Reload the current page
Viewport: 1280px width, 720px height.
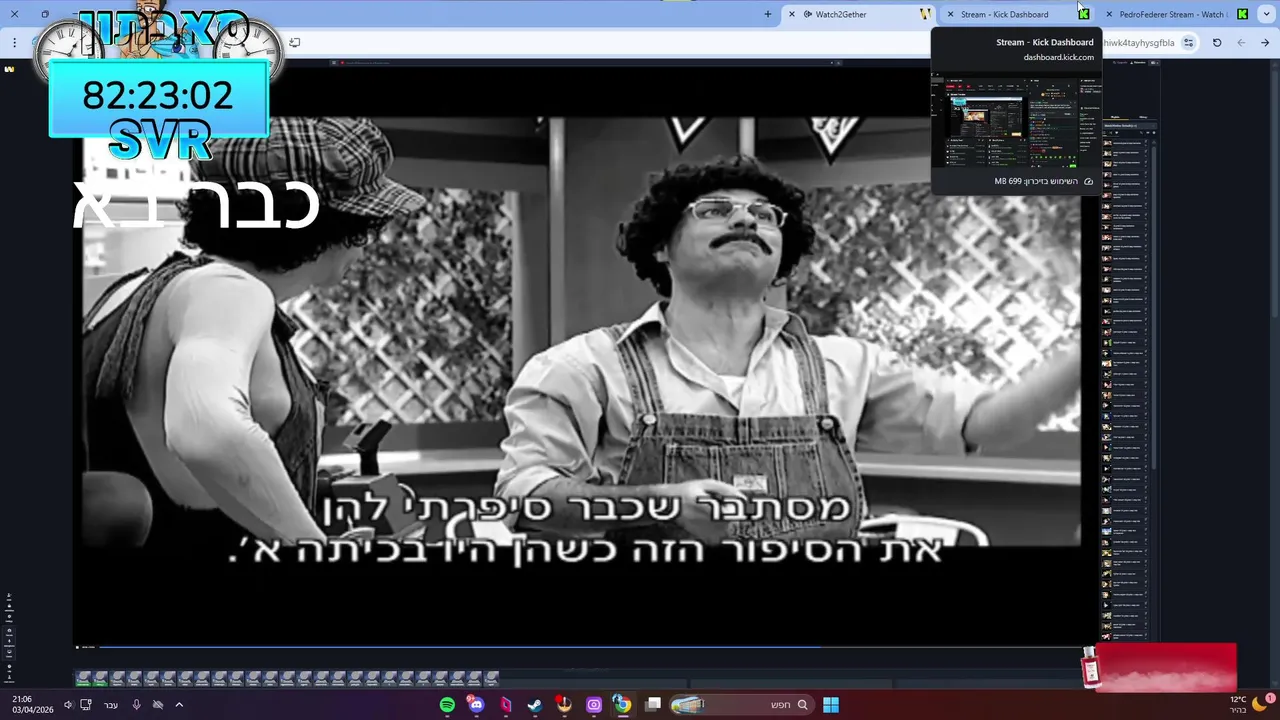point(1217,43)
